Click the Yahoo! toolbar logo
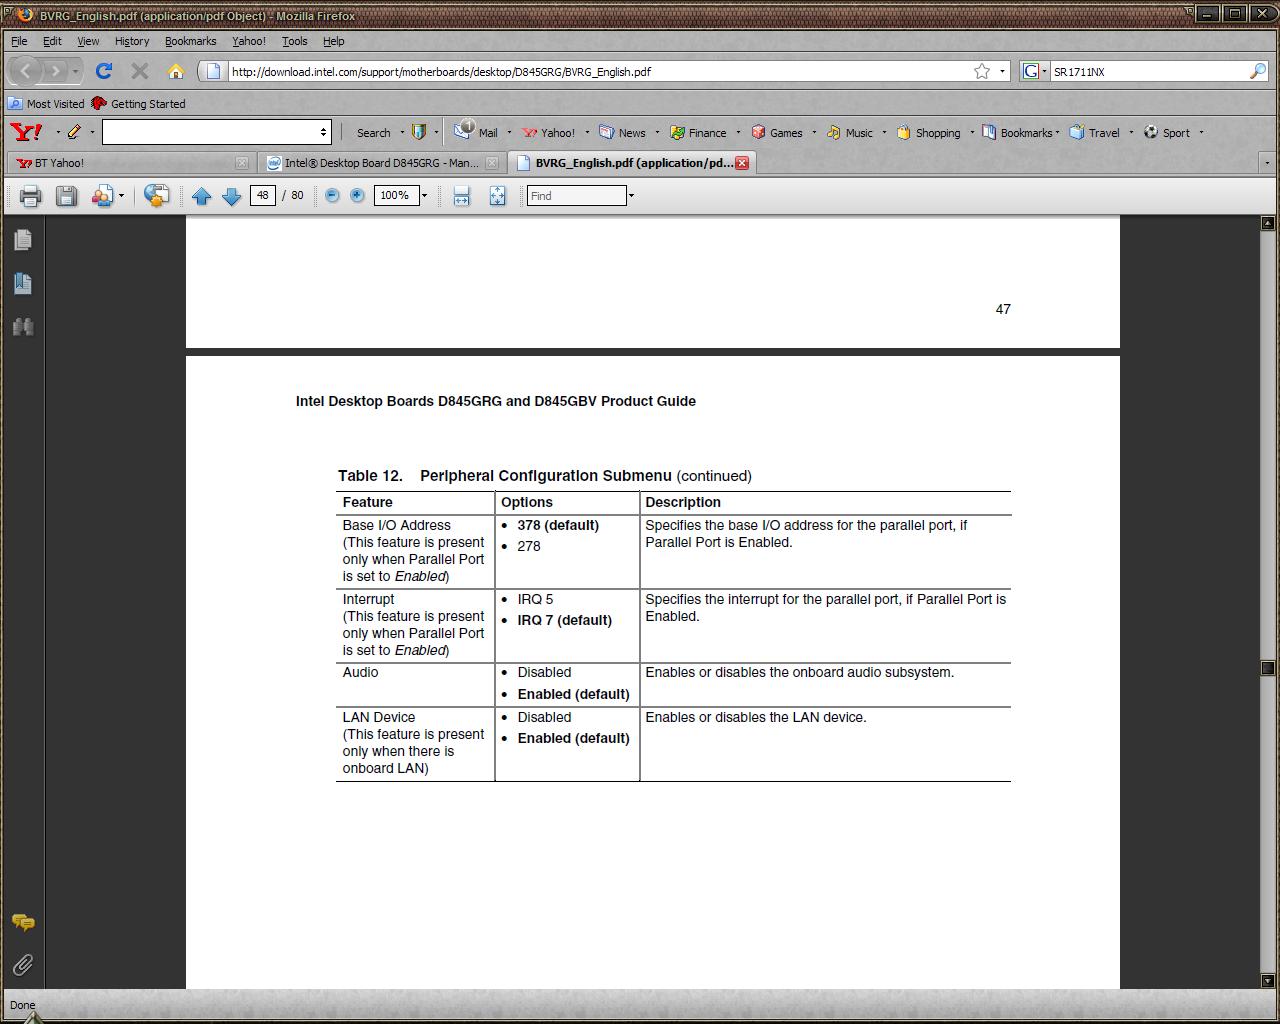The image size is (1280, 1024). 26,132
